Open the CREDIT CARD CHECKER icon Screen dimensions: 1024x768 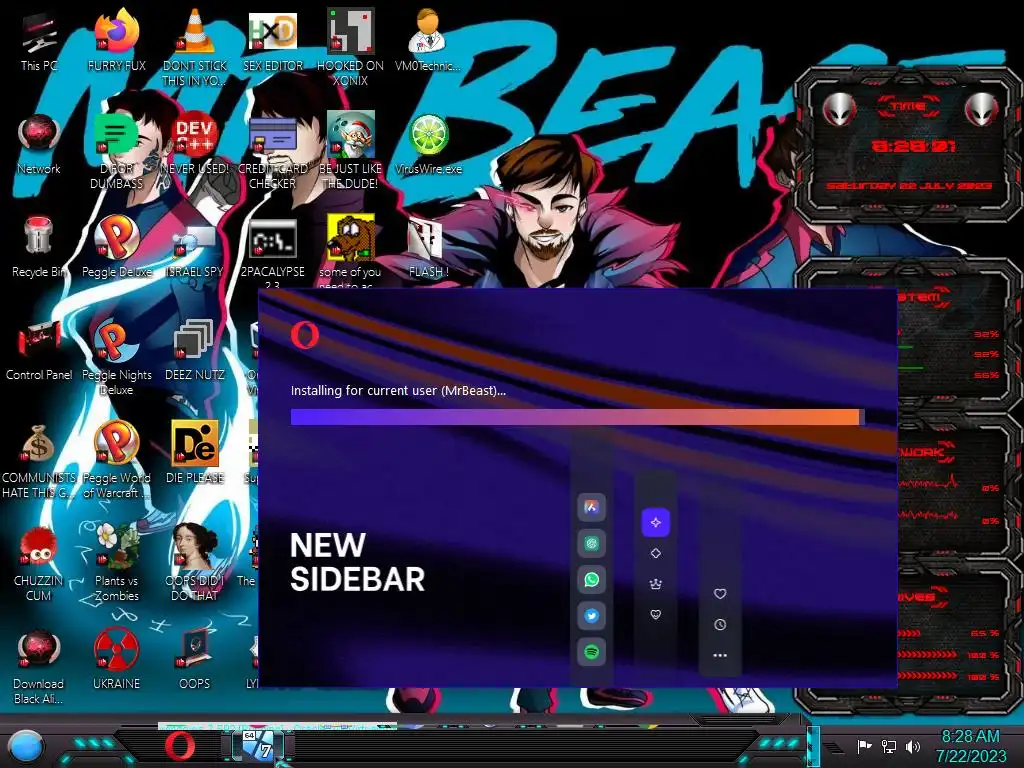pyautogui.click(x=273, y=150)
